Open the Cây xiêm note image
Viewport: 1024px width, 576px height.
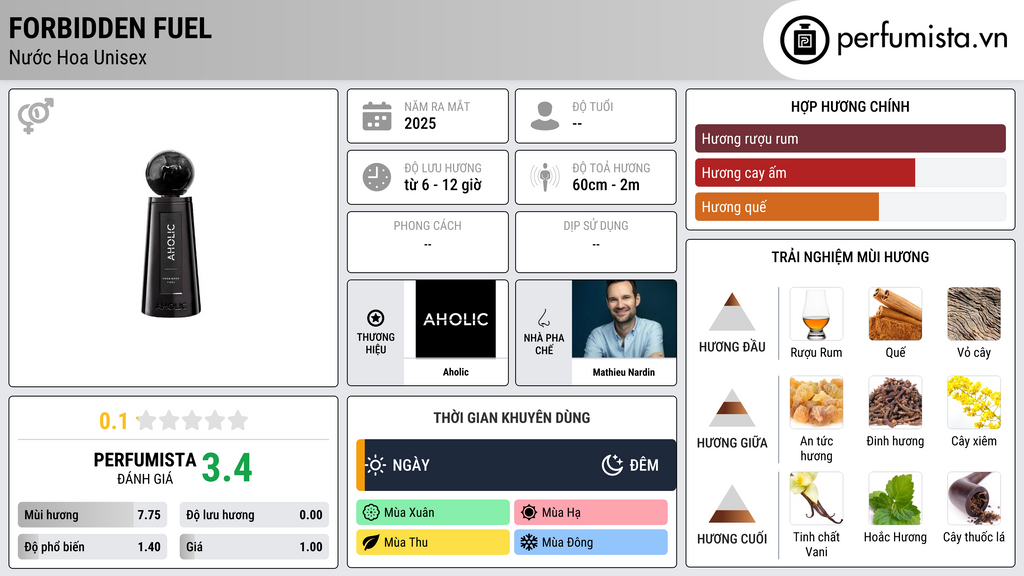974,402
